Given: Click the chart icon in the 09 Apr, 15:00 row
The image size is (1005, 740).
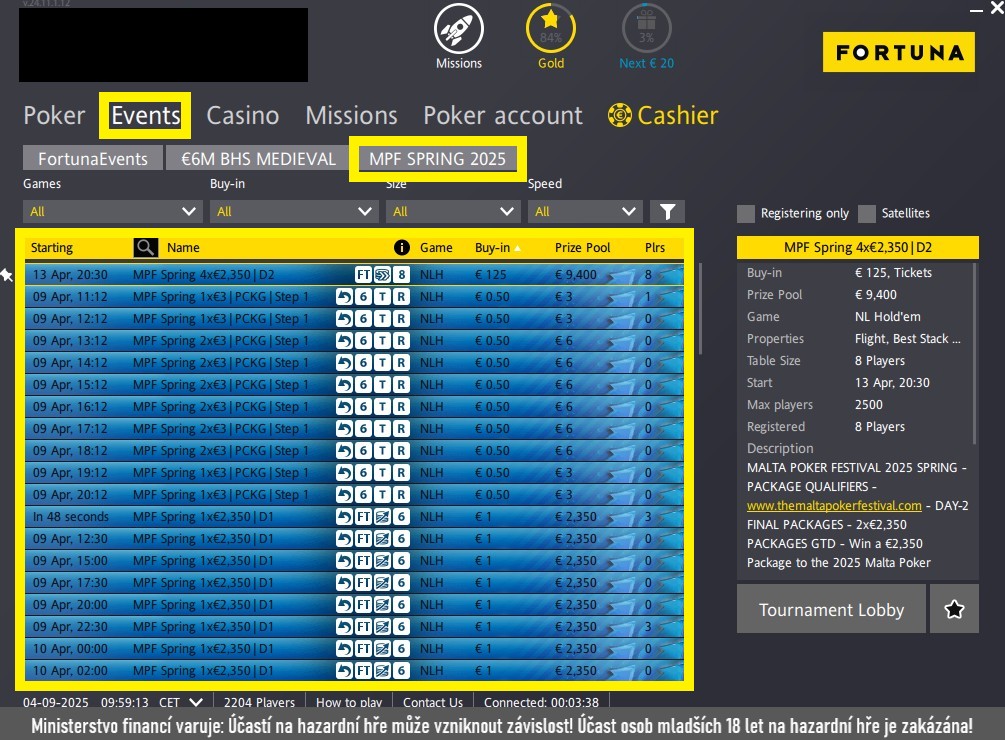Looking at the screenshot, I should [x=383, y=561].
